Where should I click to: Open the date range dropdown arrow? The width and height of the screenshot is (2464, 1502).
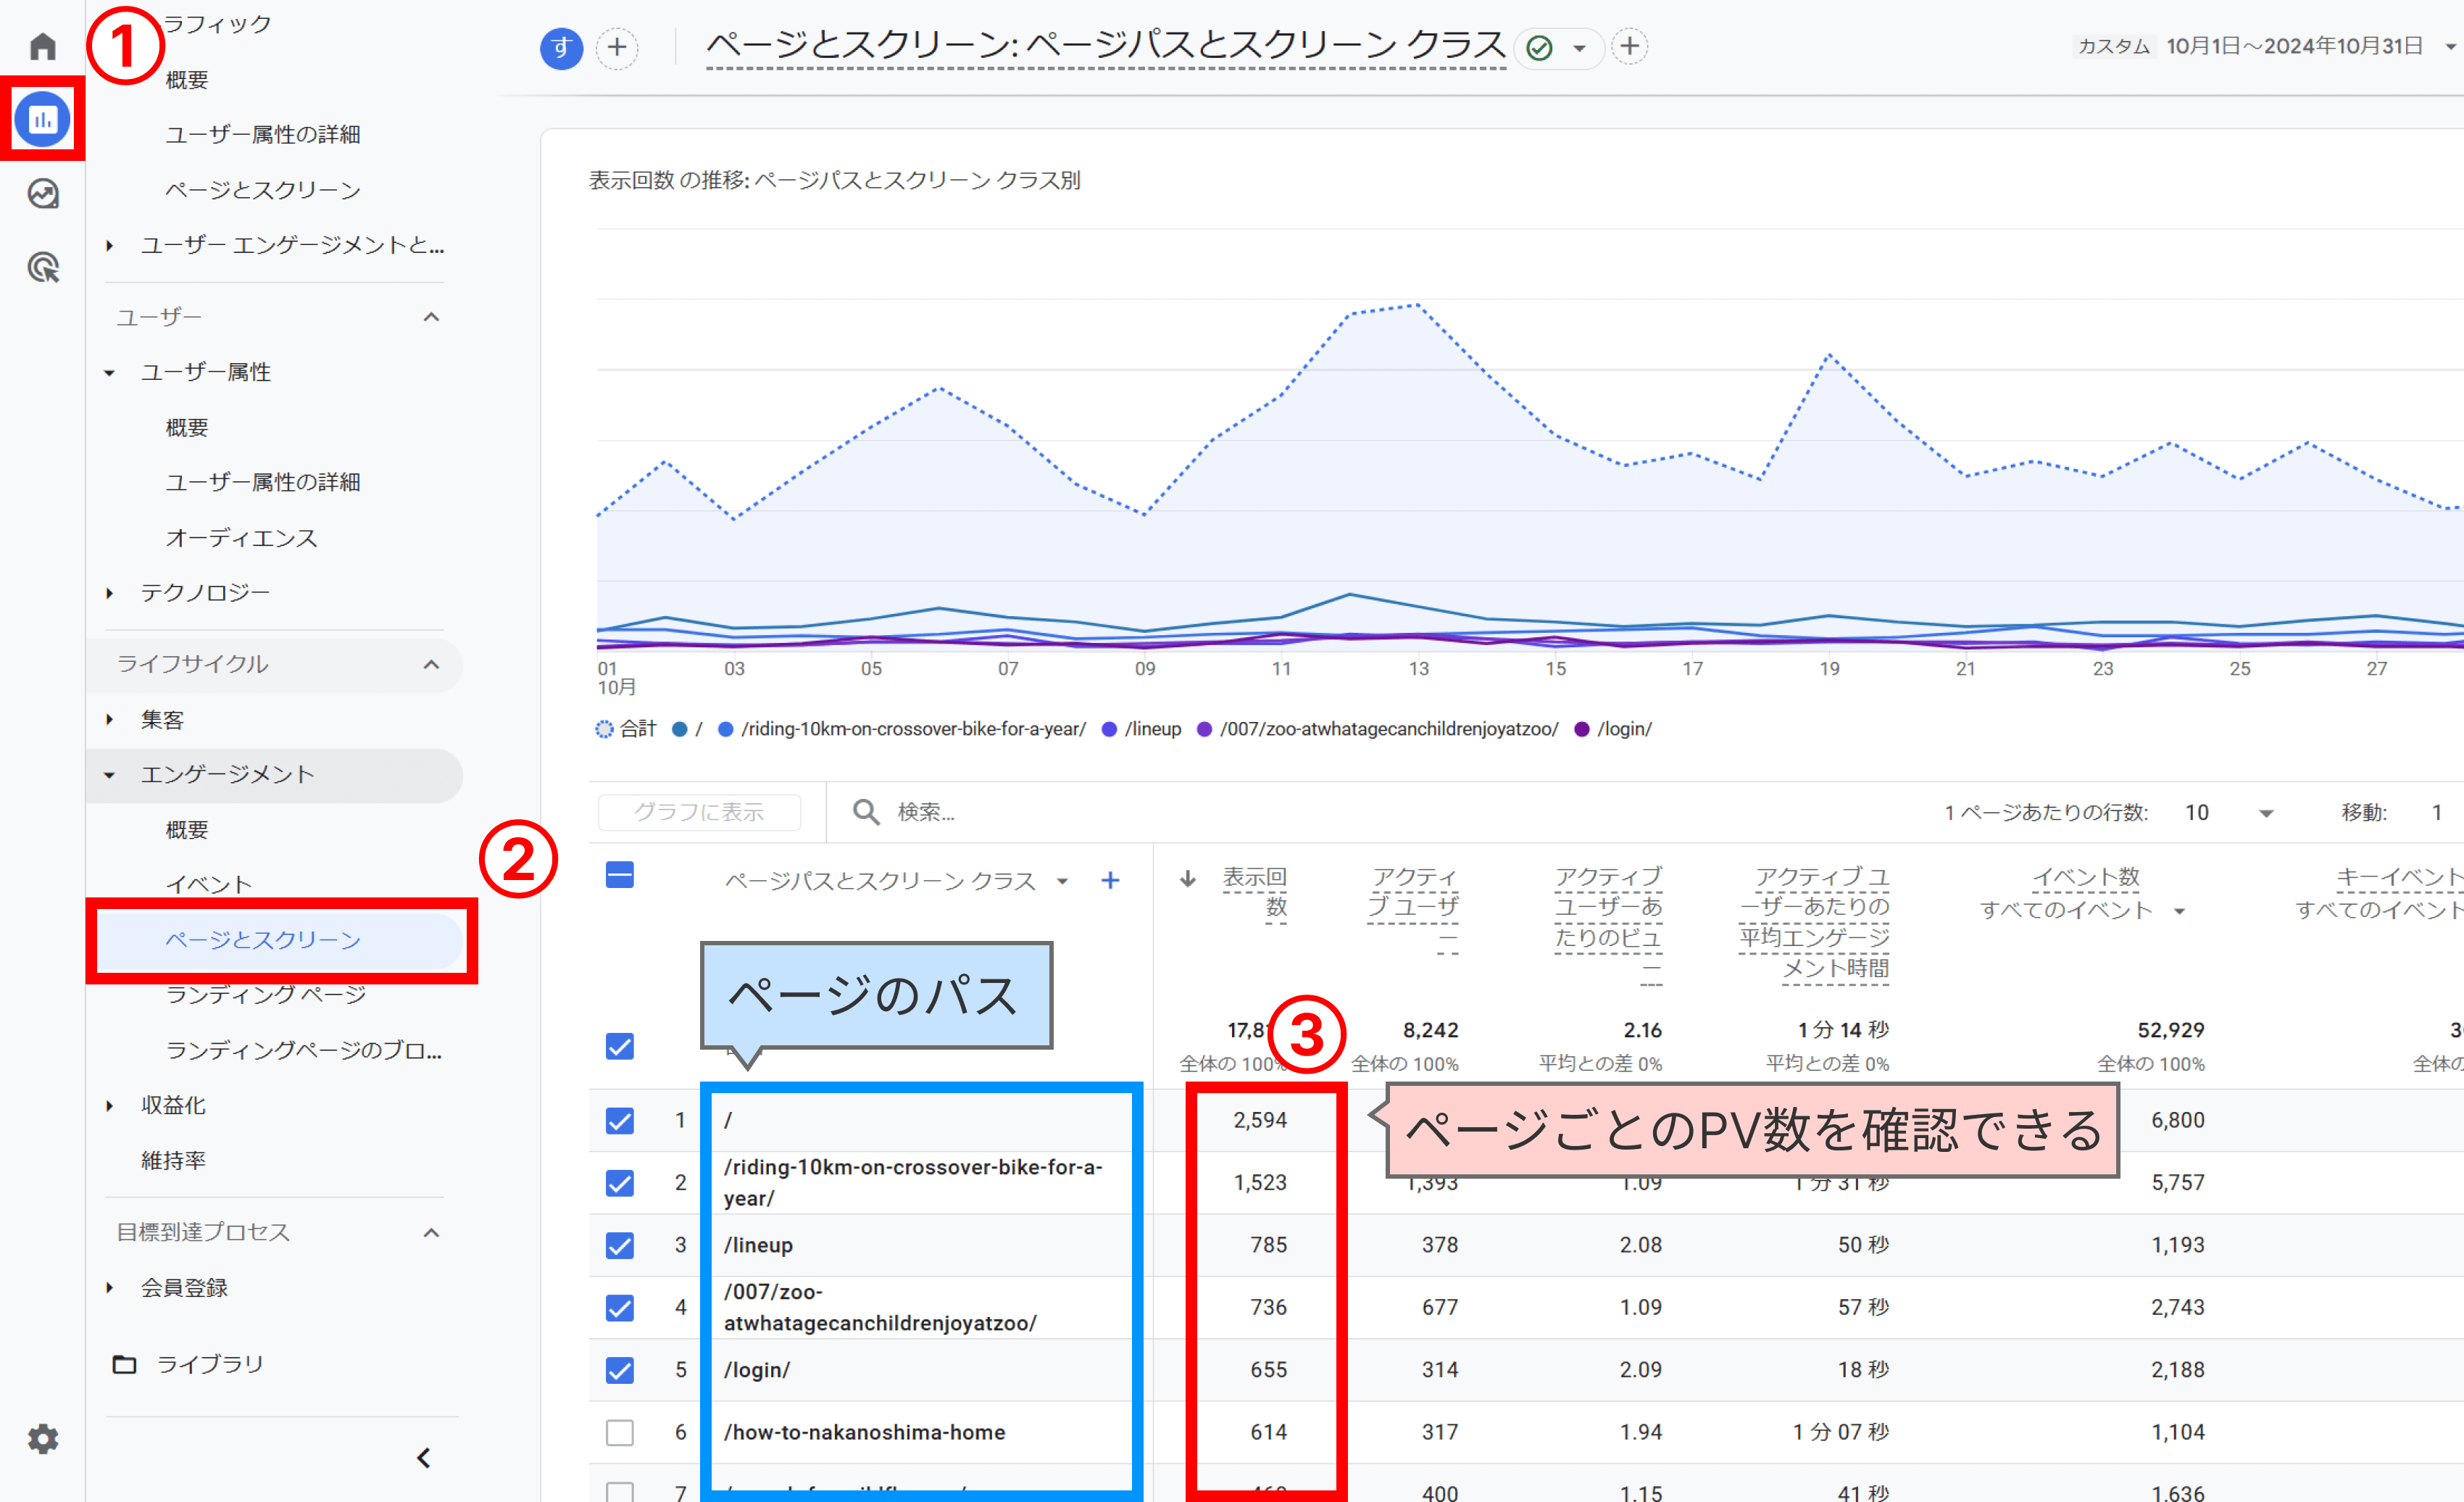(2451, 47)
